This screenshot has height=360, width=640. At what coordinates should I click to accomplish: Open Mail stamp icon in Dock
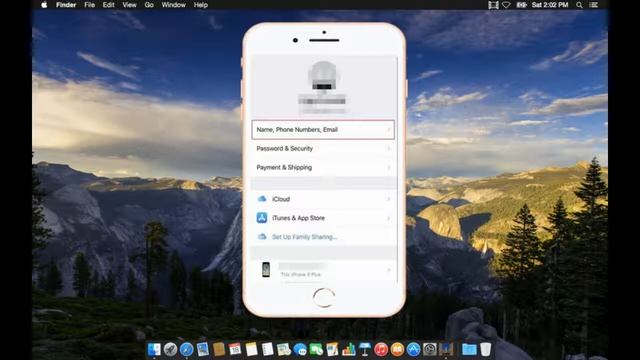[x=202, y=349]
